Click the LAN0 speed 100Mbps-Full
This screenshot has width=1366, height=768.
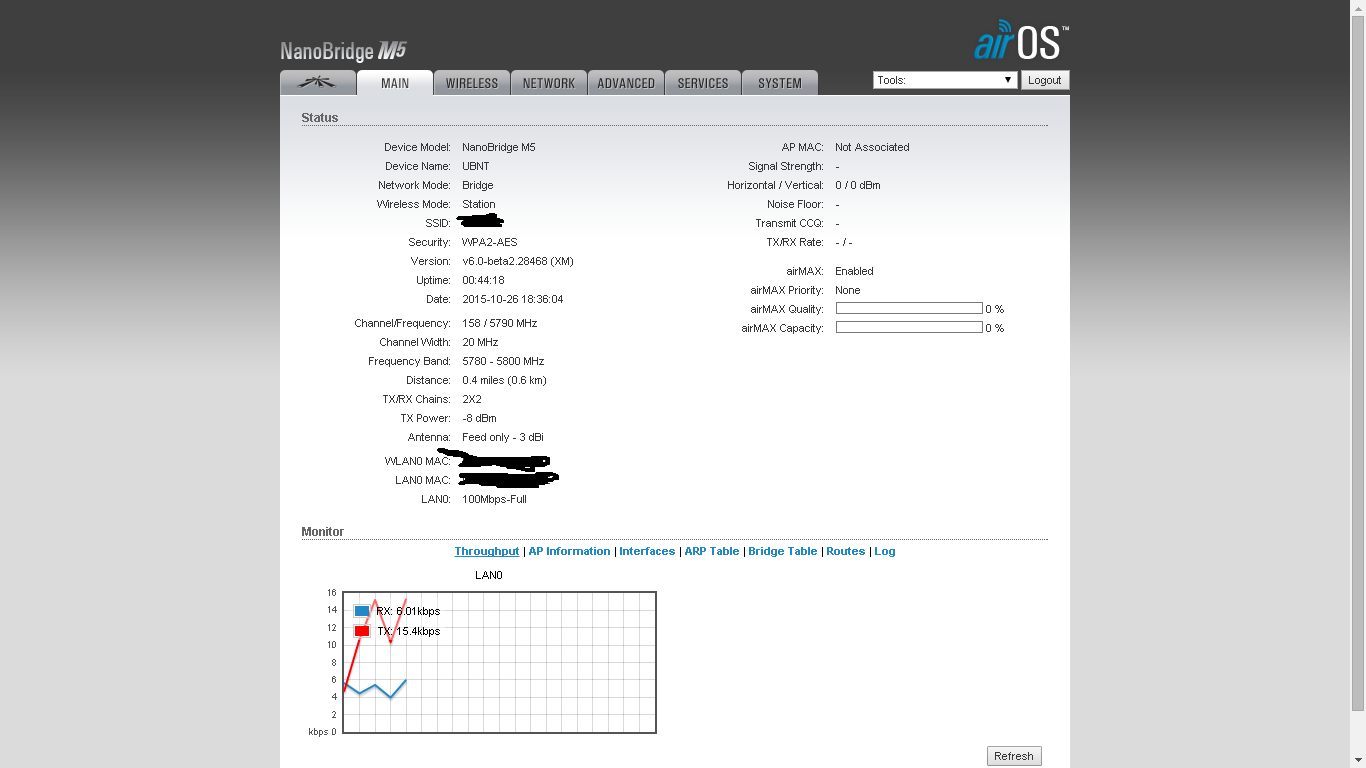coord(494,499)
